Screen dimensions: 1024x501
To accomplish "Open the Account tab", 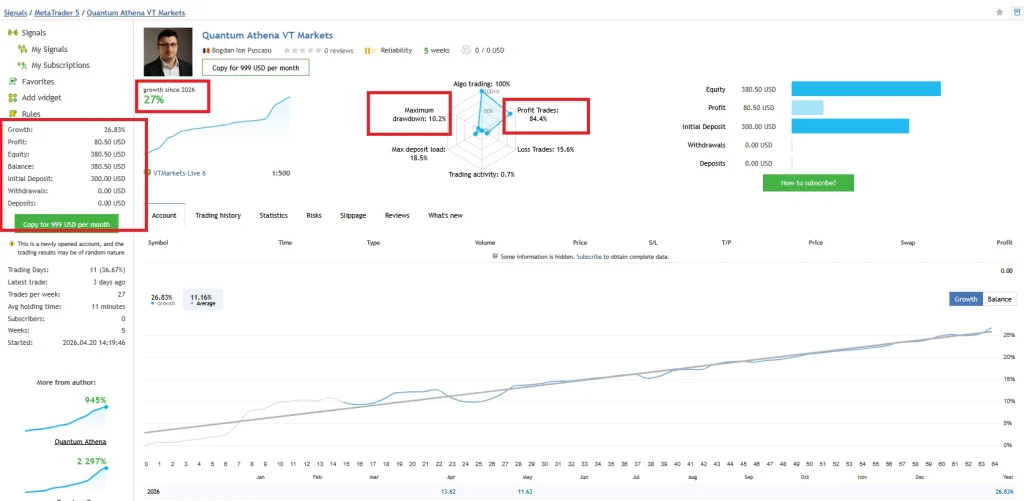I will (x=164, y=215).
